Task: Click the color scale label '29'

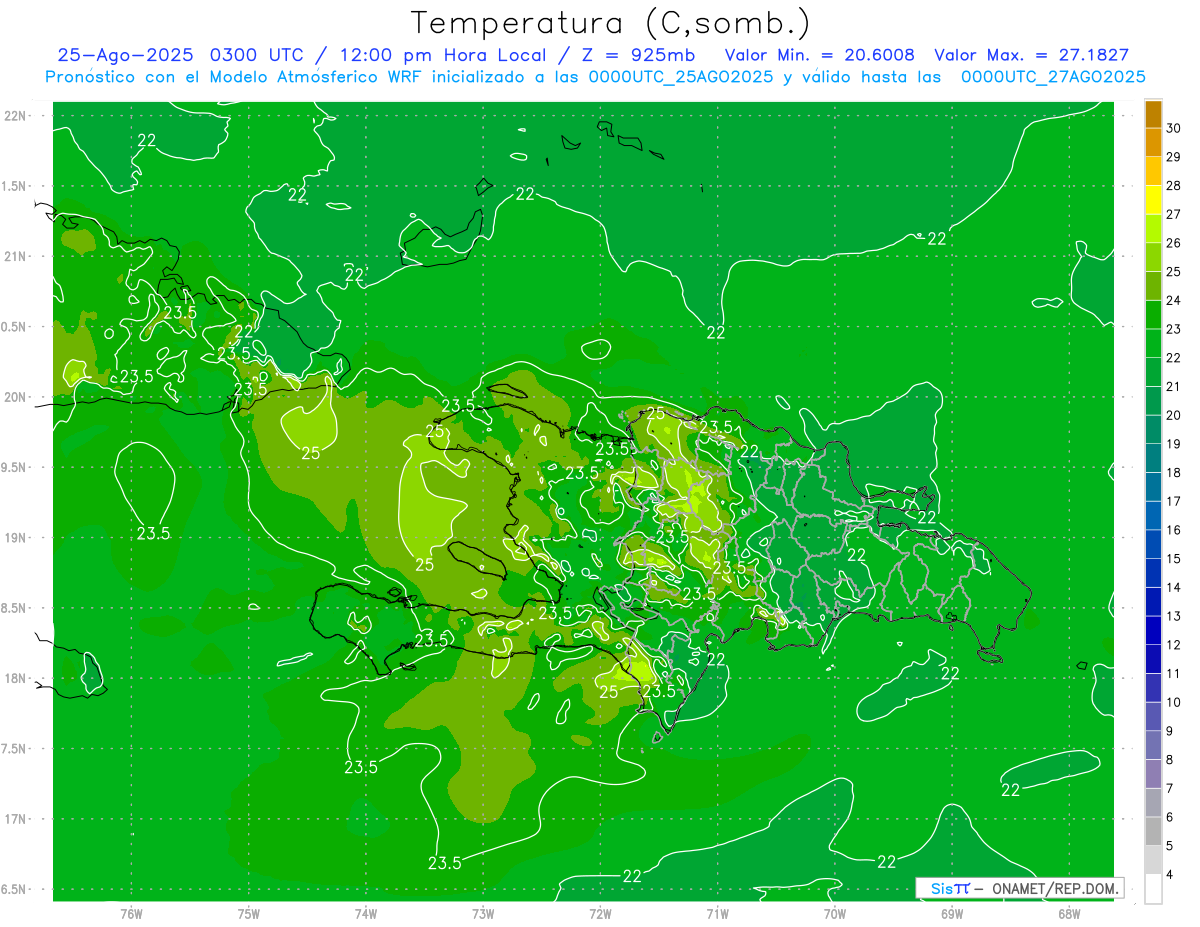Action: click(1173, 157)
